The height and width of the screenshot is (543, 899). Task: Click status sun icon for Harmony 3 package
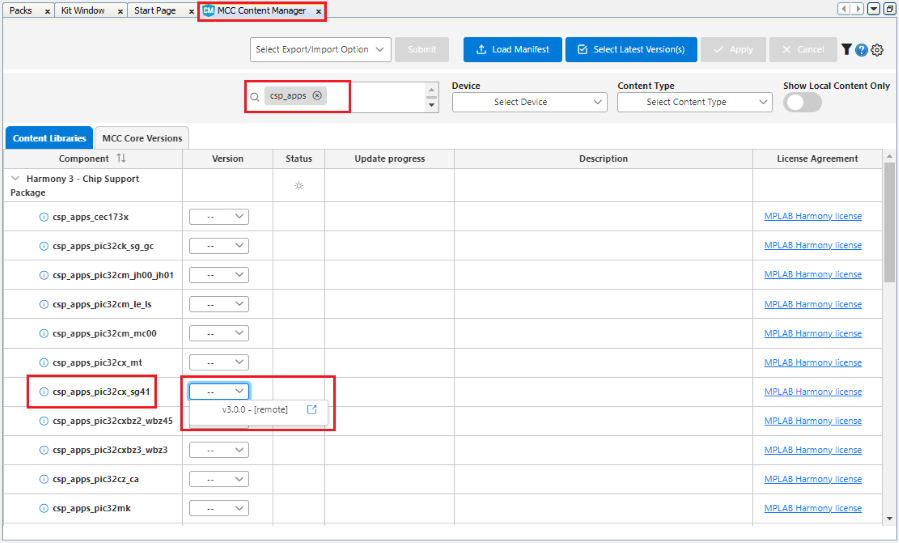[299, 186]
